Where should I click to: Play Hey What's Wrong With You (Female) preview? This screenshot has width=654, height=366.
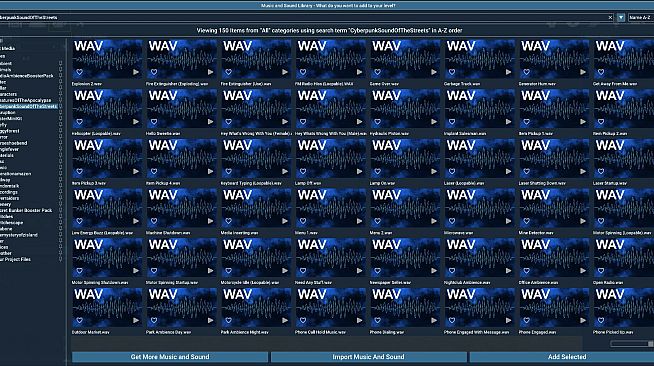click(285, 122)
